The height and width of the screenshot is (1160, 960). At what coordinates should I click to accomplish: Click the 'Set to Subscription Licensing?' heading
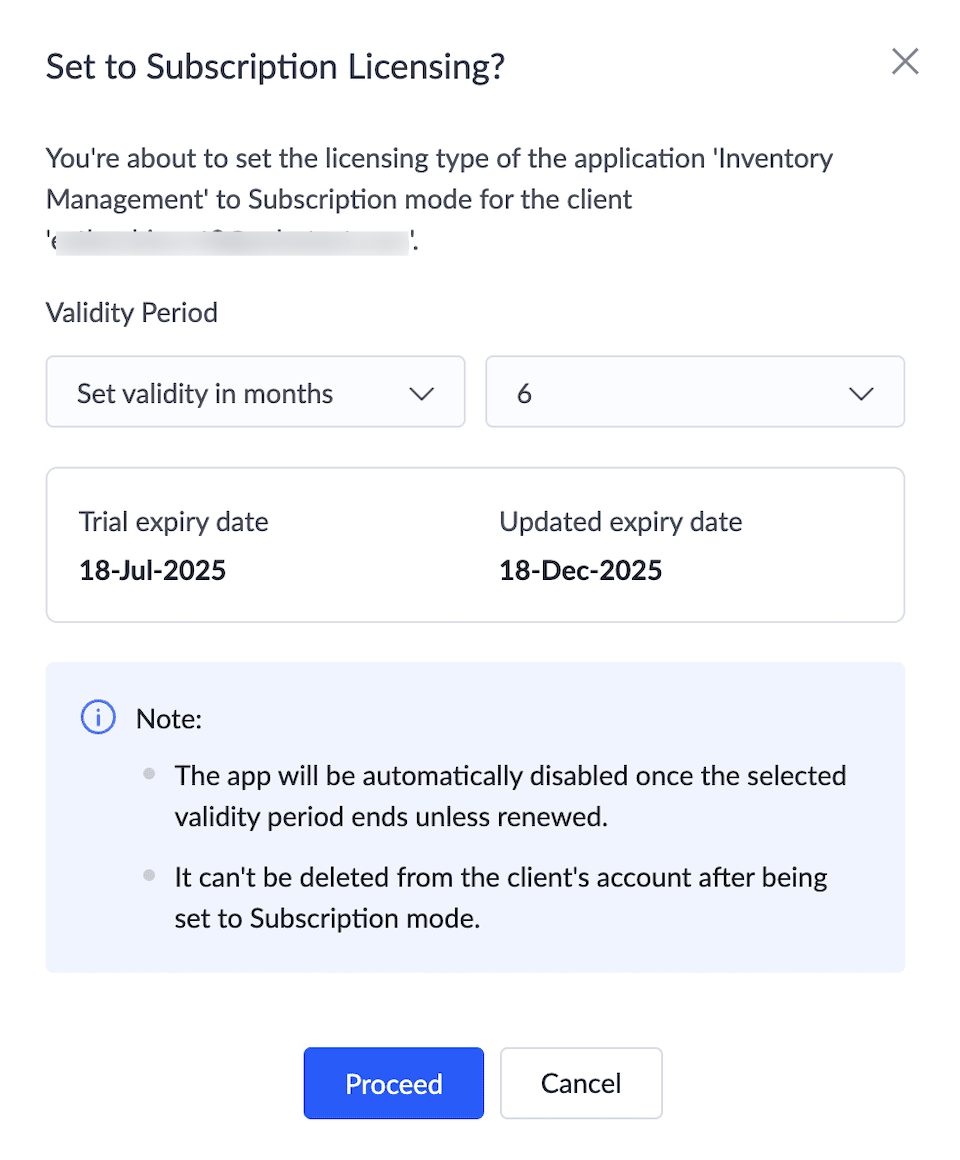point(275,67)
